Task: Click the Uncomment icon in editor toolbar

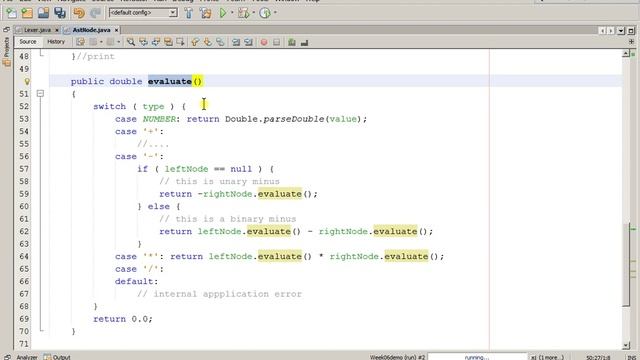Action: pos(304,42)
